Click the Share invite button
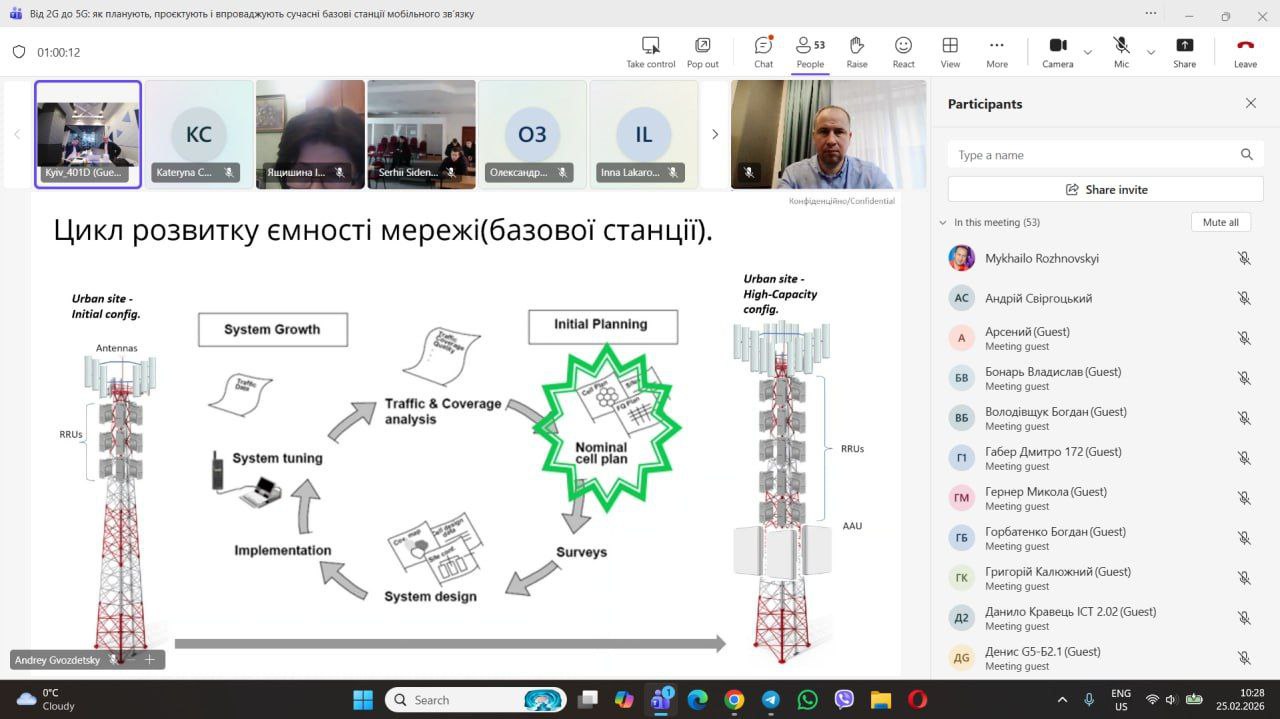The width and height of the screenshot is (1280, 719). click(x=1105, y=189)
